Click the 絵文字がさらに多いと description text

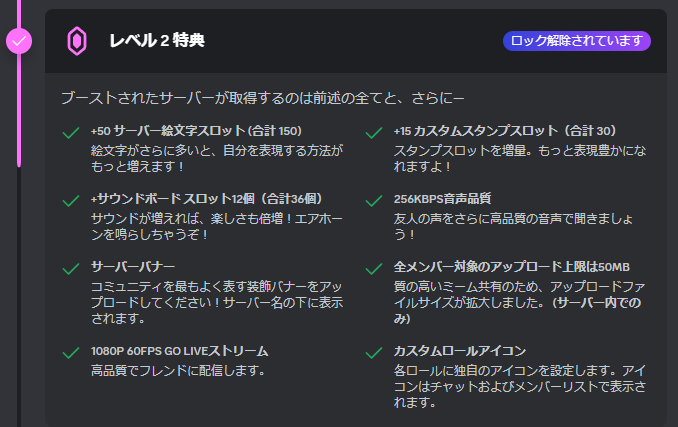(x=217, y=158)
